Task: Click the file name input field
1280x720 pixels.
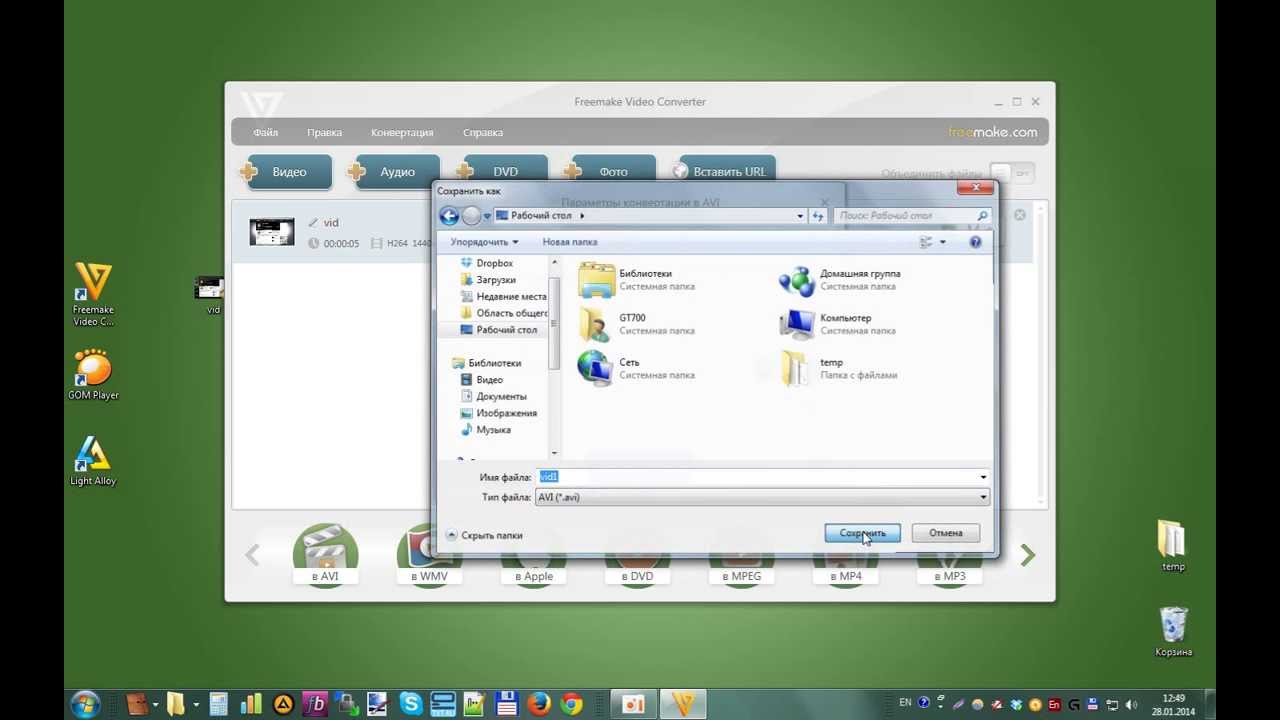Action: click(762, 478)
